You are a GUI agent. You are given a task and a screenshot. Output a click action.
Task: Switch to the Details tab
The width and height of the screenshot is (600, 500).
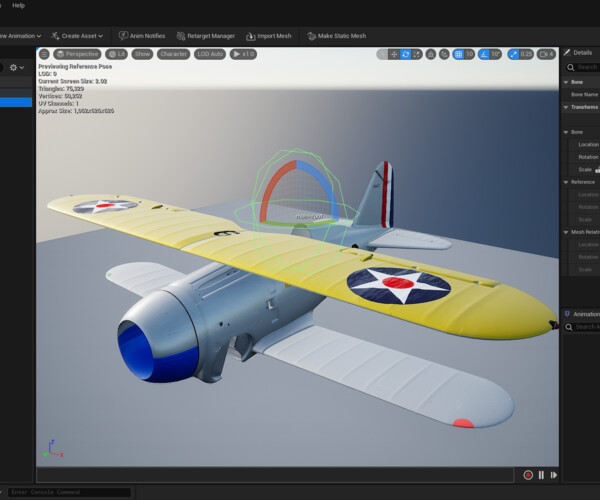point(578,53)
